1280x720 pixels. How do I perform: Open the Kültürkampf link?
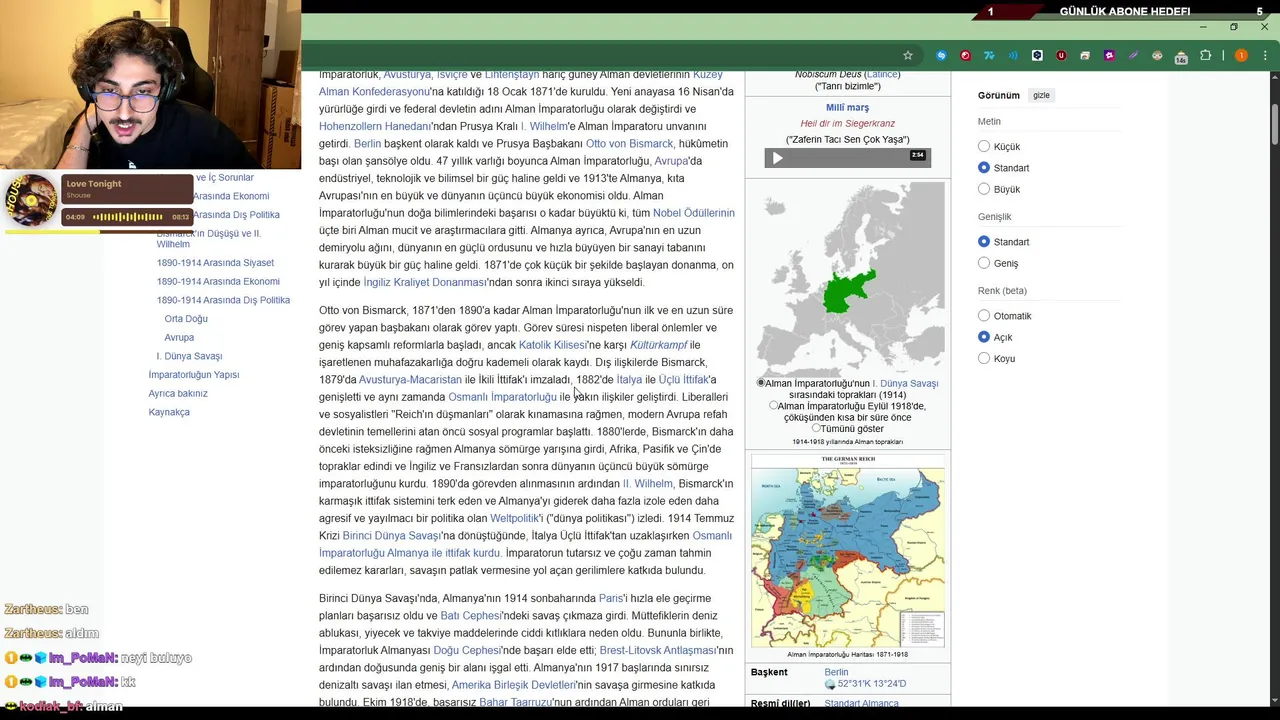(659, 345)
